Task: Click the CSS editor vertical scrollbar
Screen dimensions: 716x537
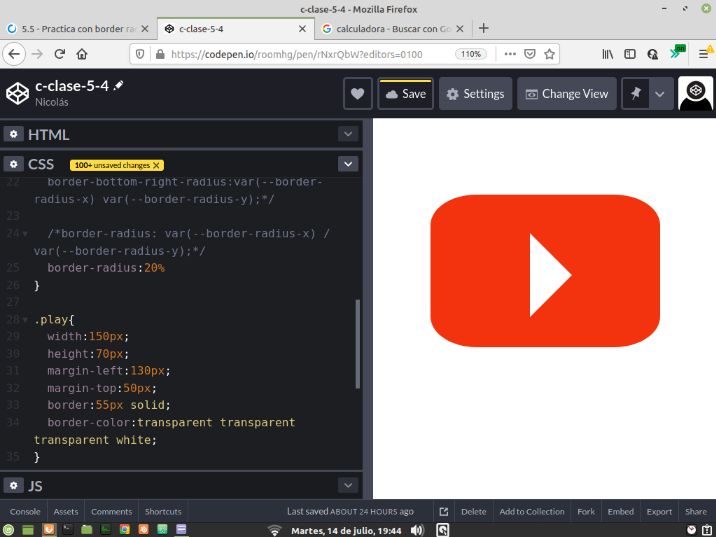Action: (x=358, y=343)
